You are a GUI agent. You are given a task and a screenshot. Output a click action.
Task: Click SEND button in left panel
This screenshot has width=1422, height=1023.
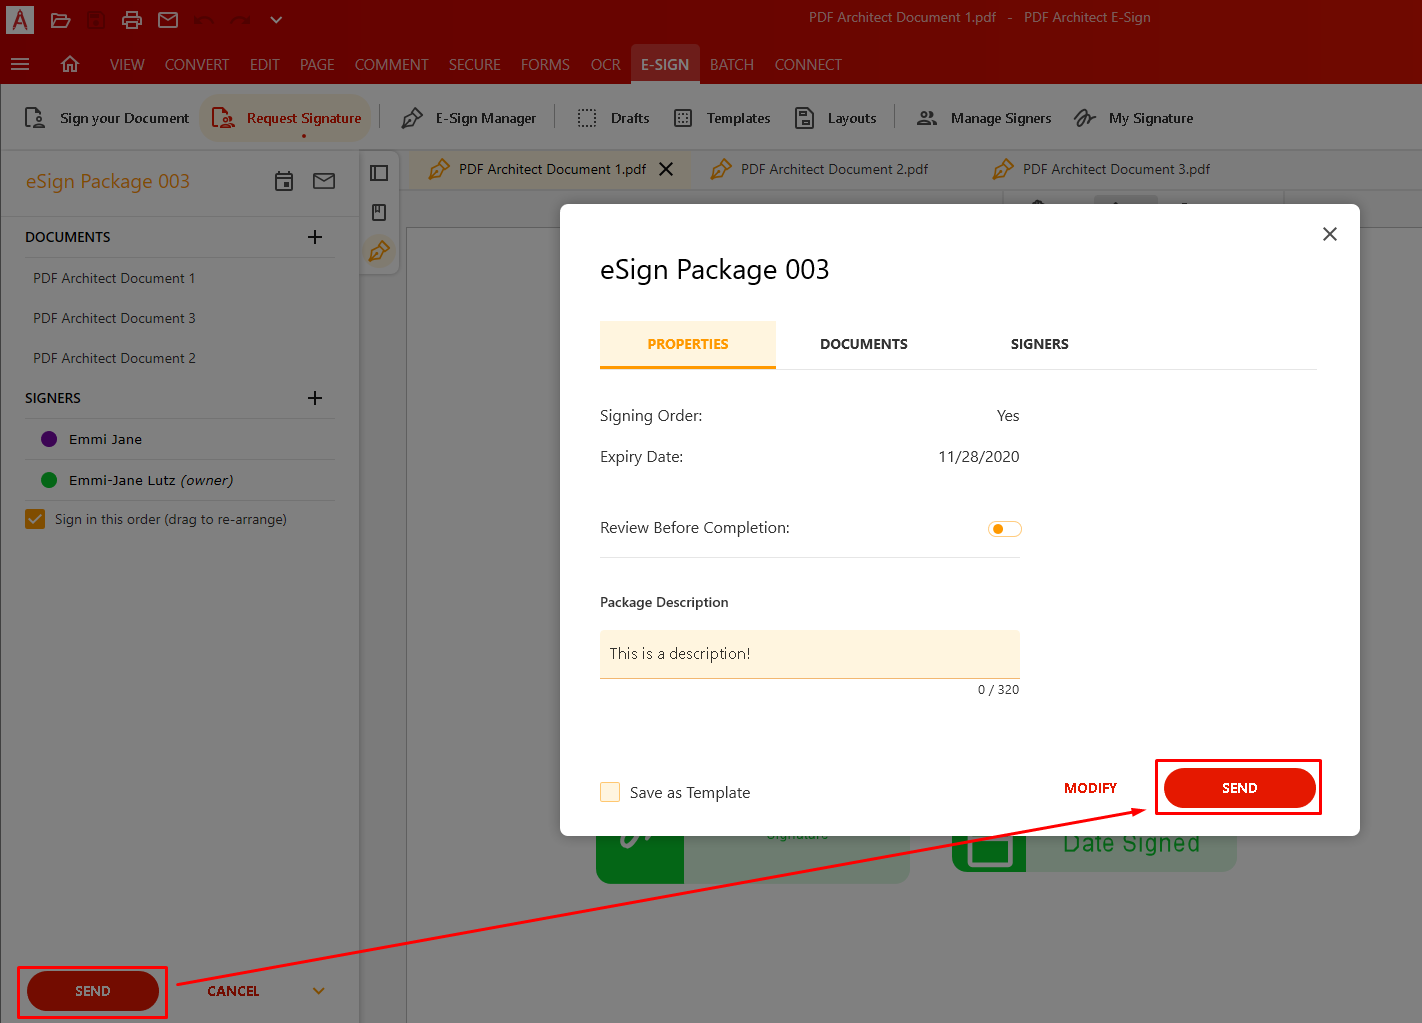93,991
